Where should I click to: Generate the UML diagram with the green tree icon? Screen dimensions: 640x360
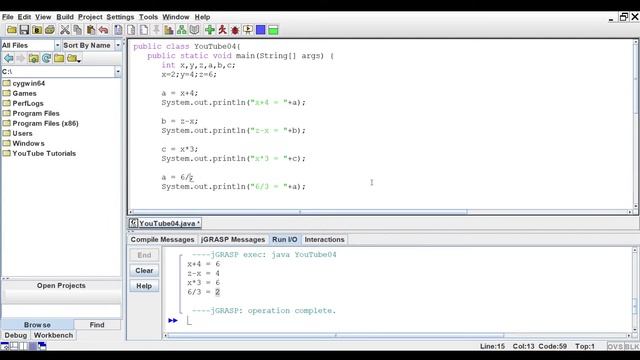tap(182, 30)
